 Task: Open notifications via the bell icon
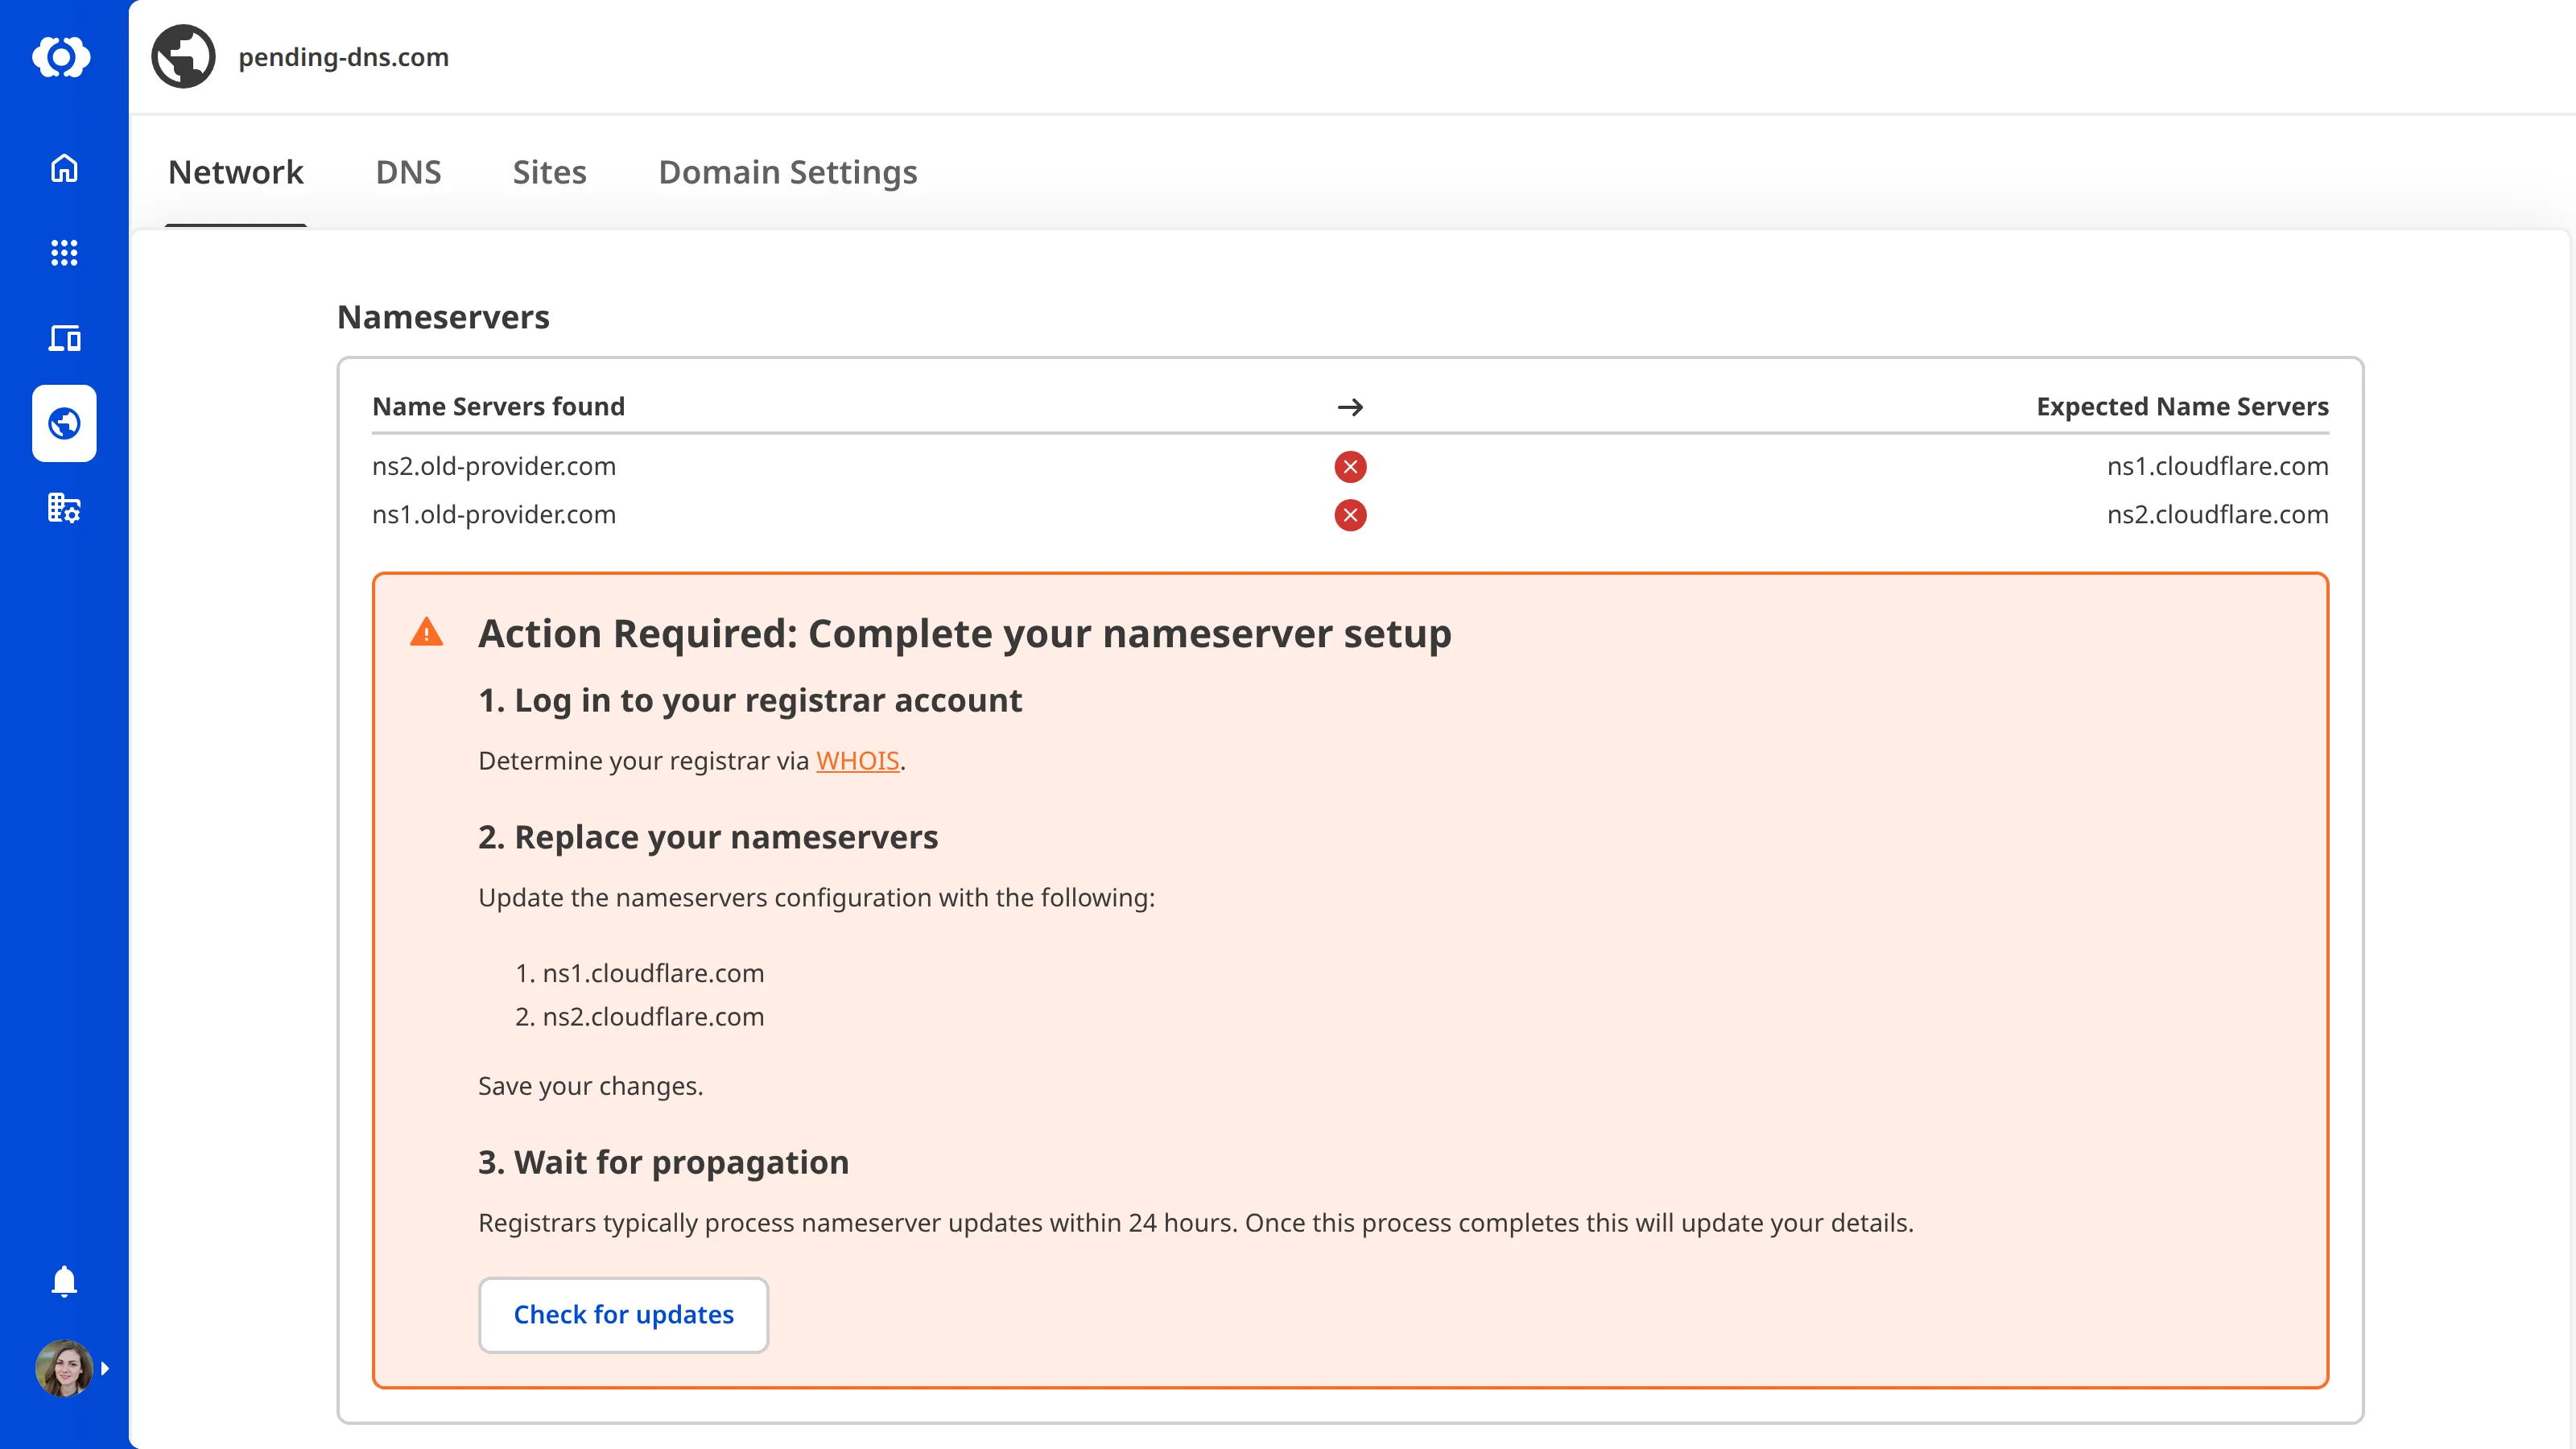(x=64, y=1281)
